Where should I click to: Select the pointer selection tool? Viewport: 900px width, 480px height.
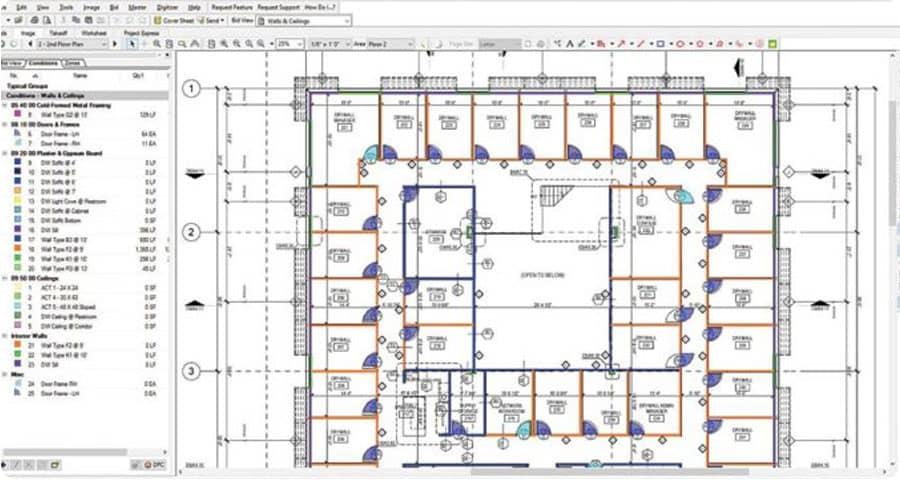tap(132, 44)
